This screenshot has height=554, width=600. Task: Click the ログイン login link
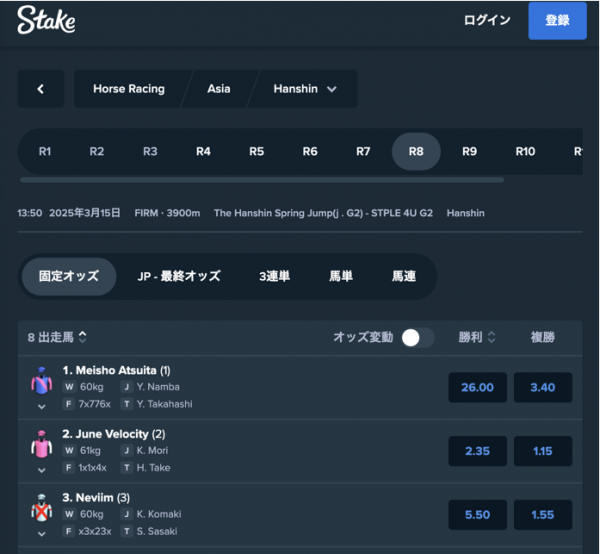(x=487, y=20)
